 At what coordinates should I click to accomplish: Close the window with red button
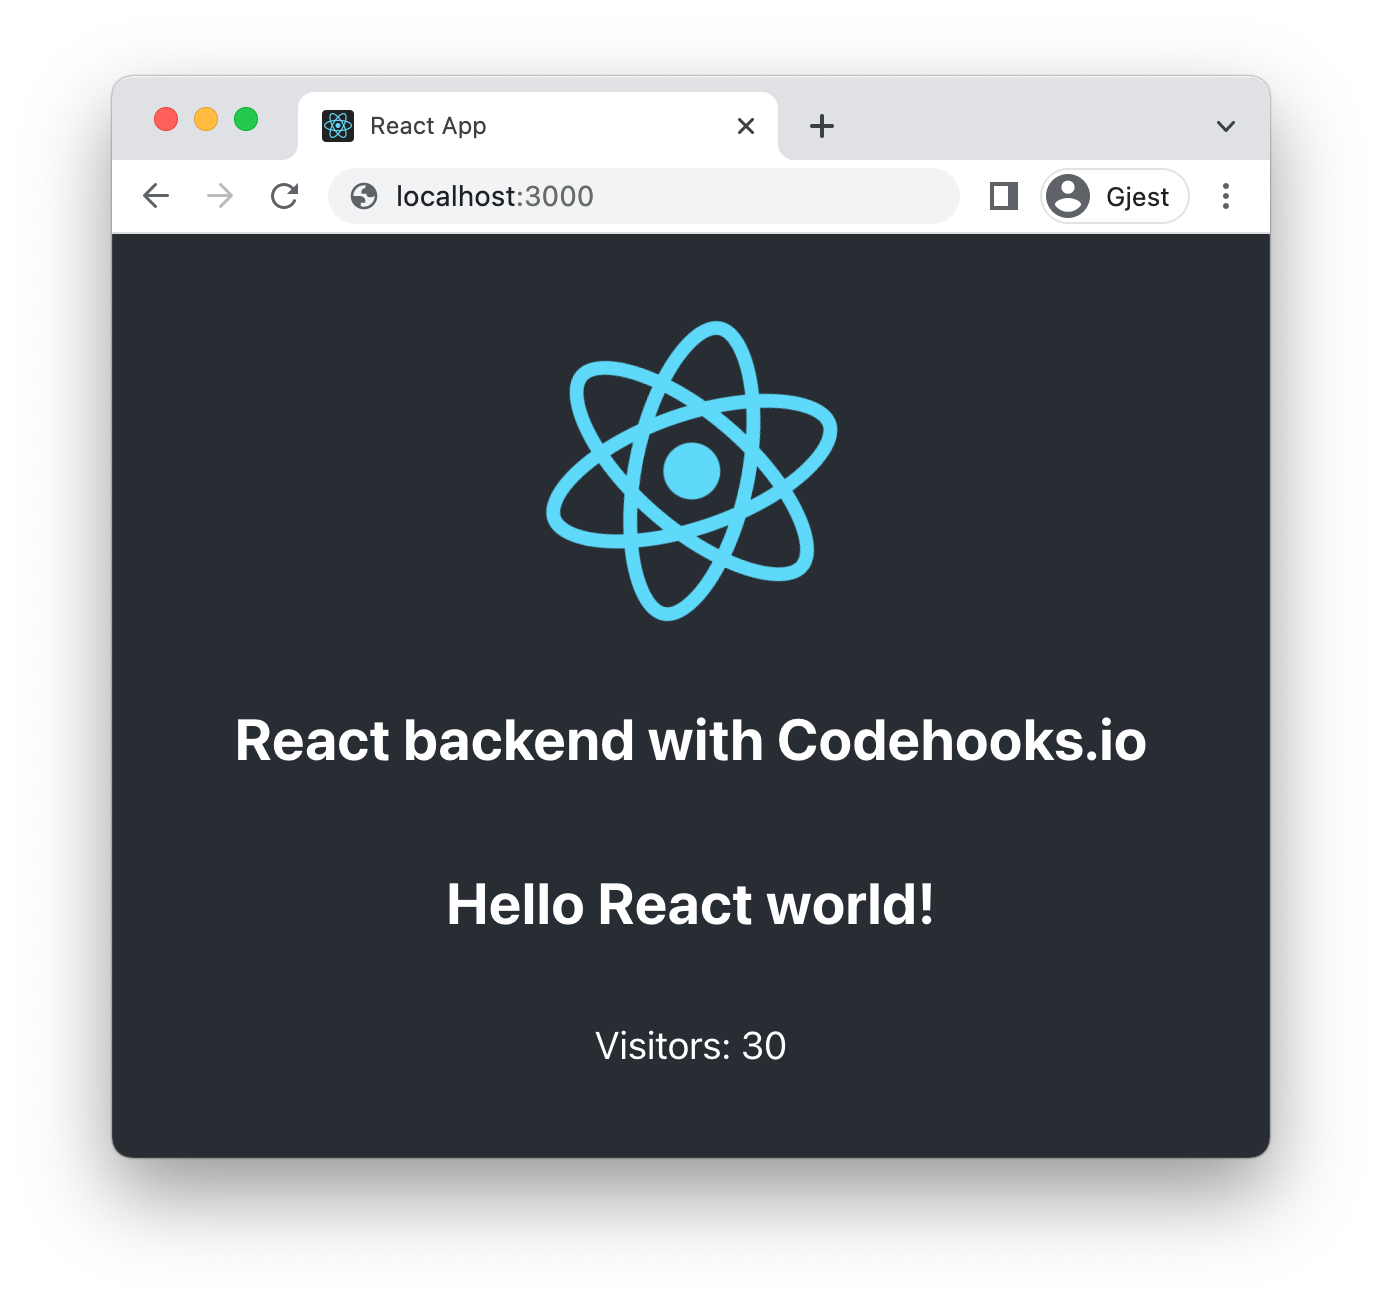[x=166, y=120]
